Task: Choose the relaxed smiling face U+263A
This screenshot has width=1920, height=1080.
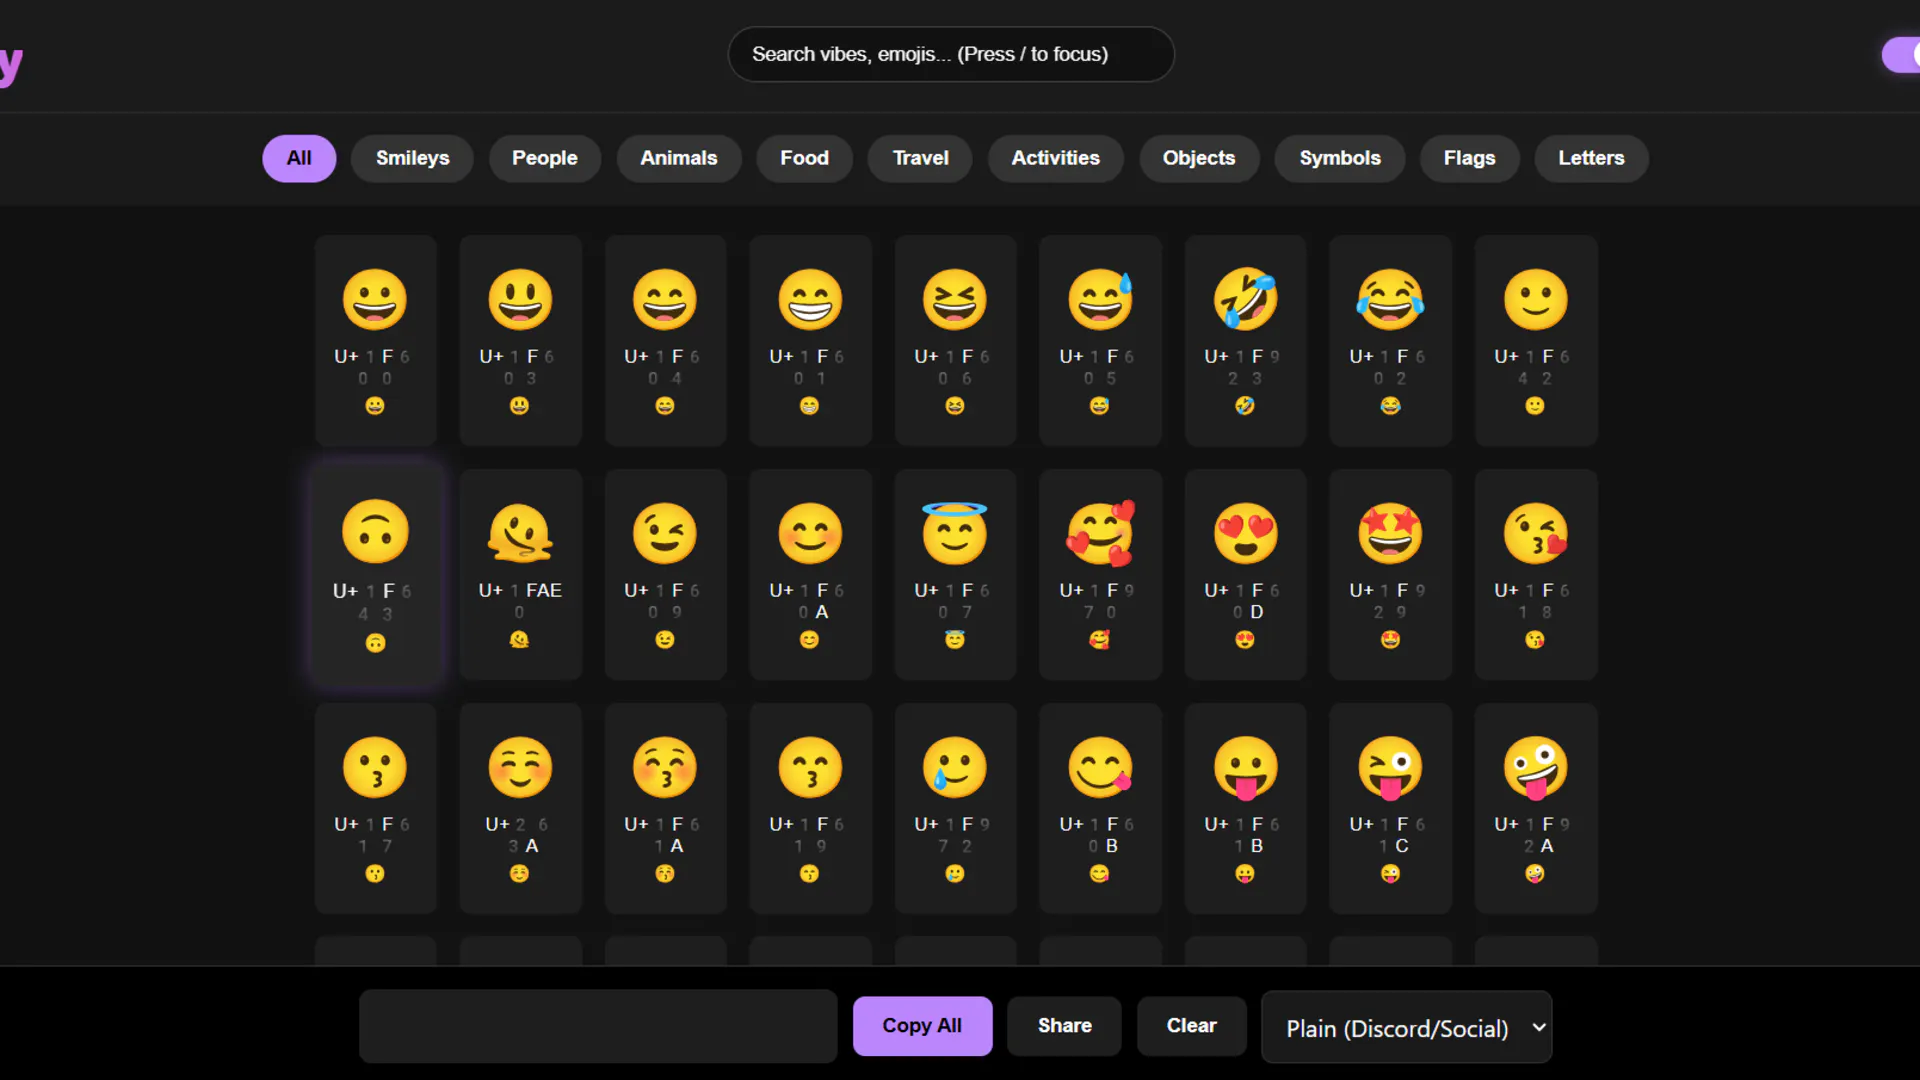Action: (520, 808)
